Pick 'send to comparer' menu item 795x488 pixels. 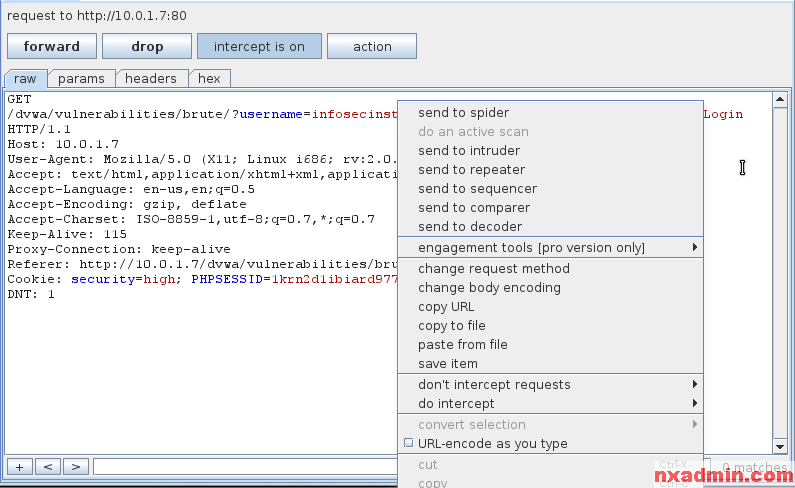551,207
